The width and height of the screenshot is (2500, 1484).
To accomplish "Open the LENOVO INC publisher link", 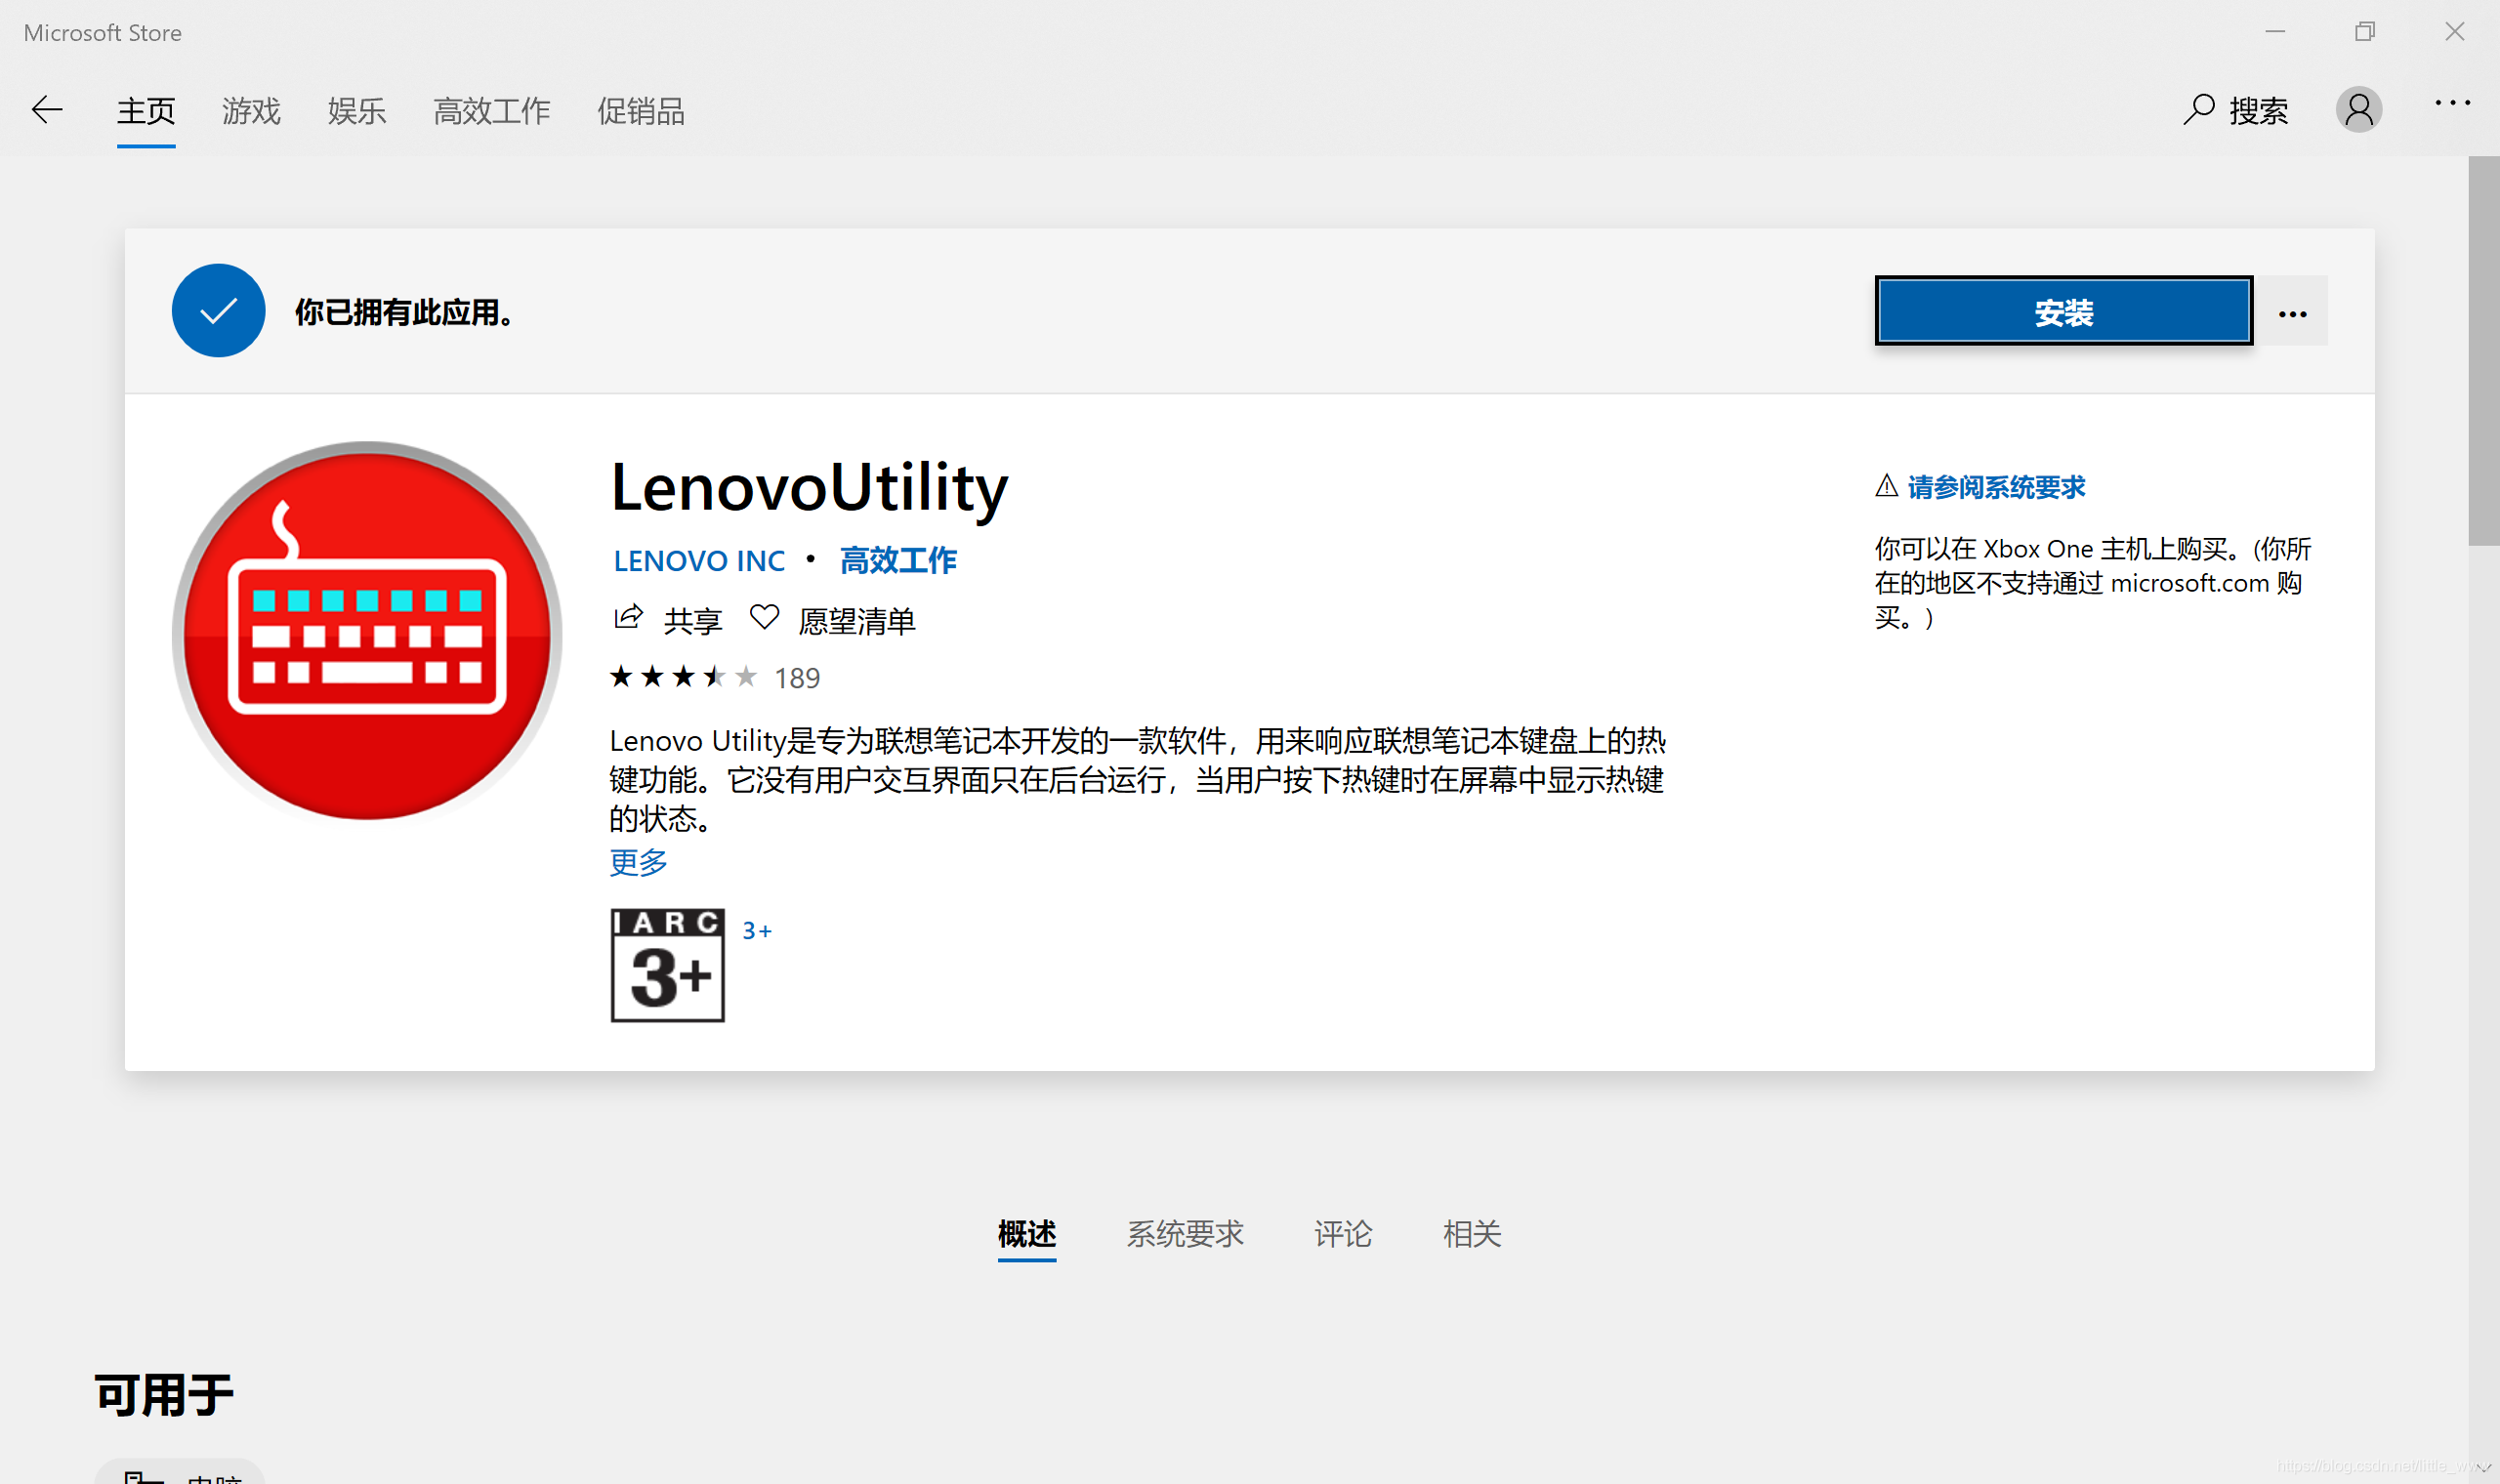I will click(x=699, y=561).
